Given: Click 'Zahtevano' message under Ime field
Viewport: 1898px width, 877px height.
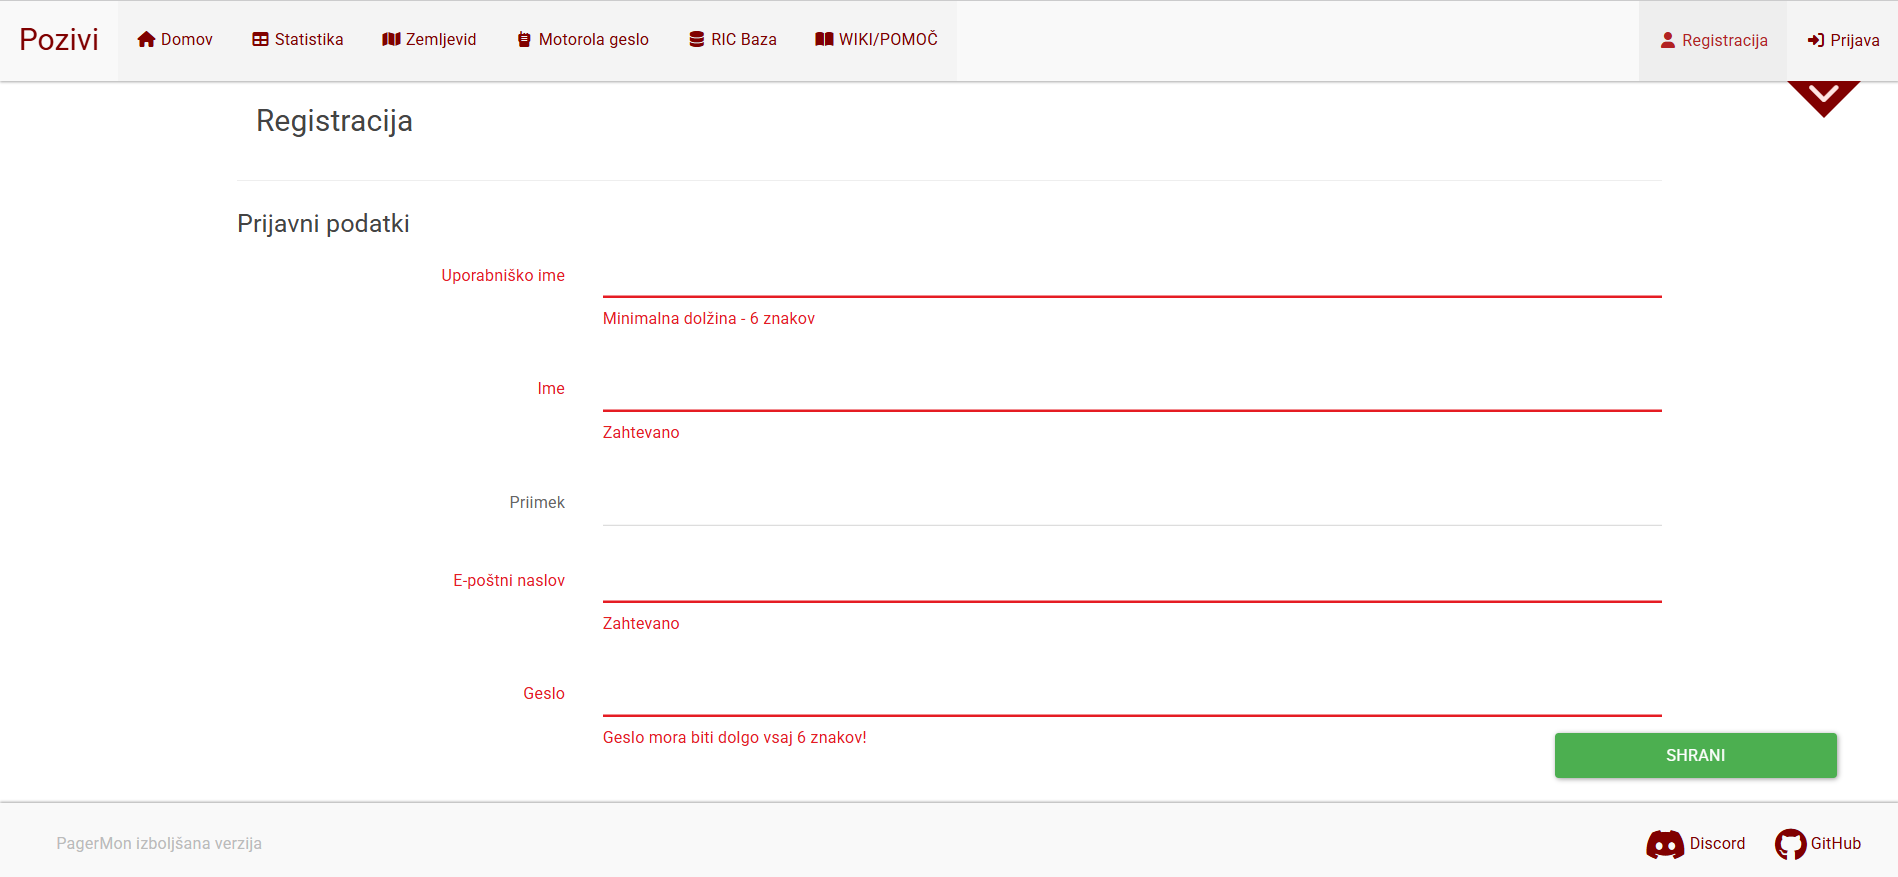Looking at the screenshot, I should point(641,432).
